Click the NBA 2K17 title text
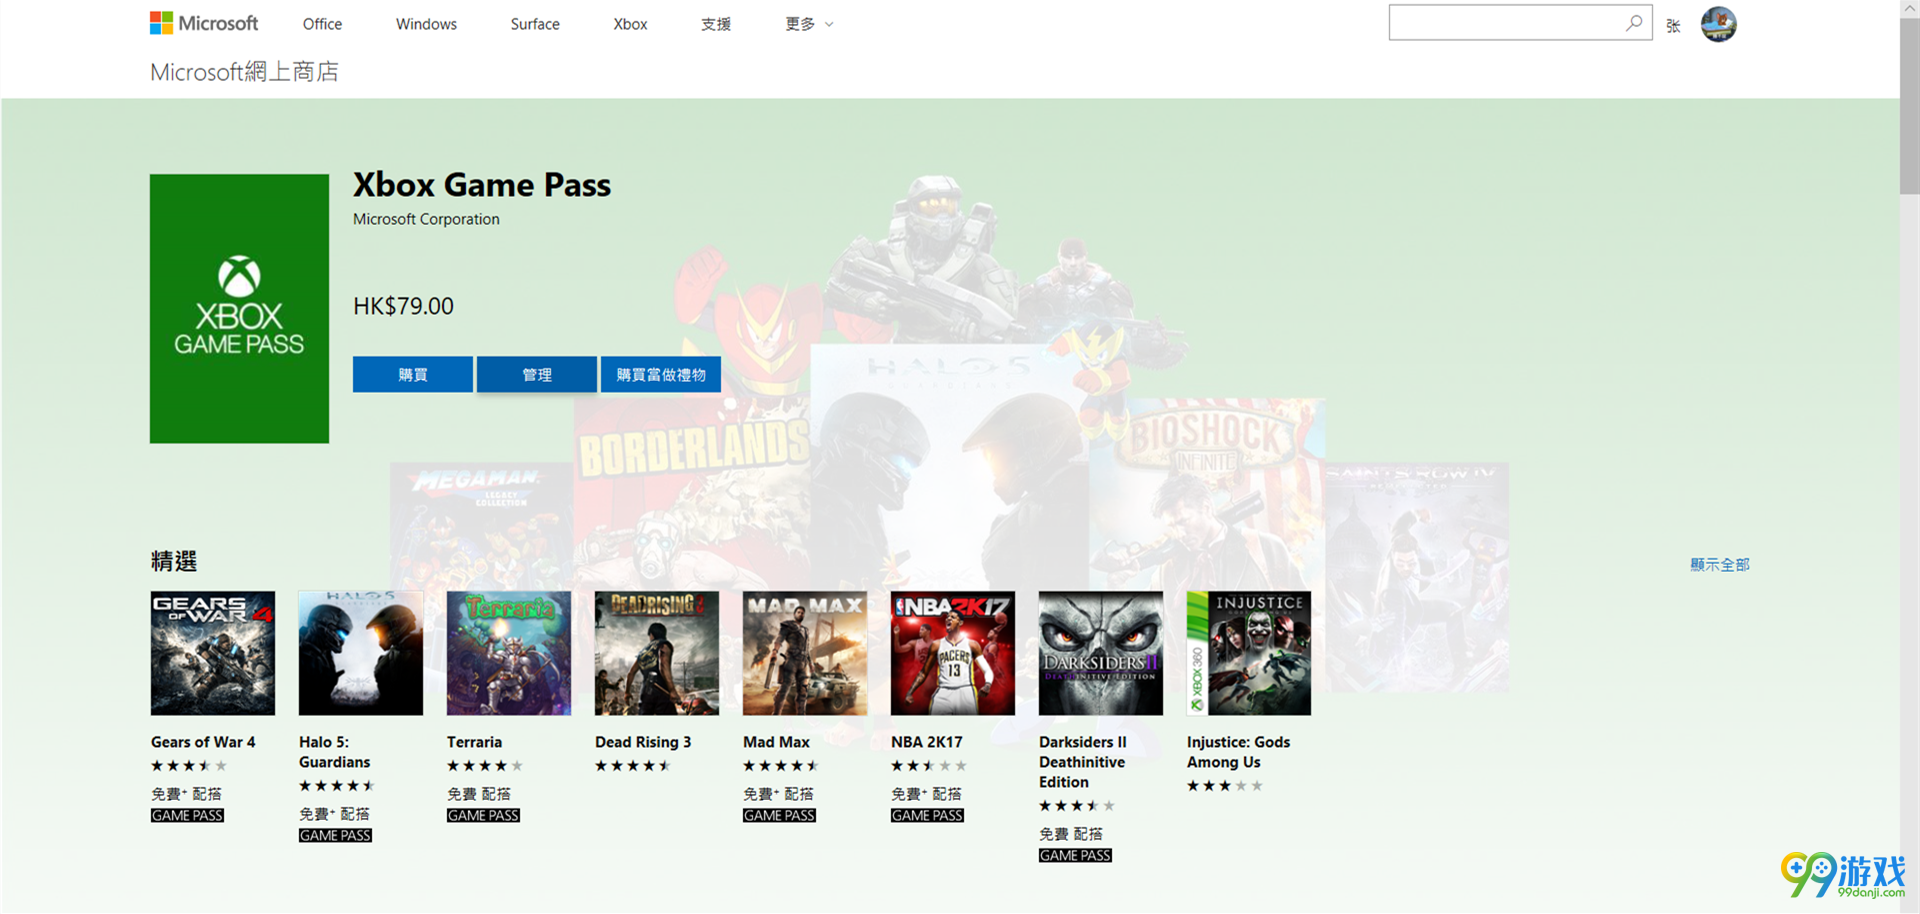Image resolution: width=1920 pixels, height=914 pixels. tap(927, 742)
